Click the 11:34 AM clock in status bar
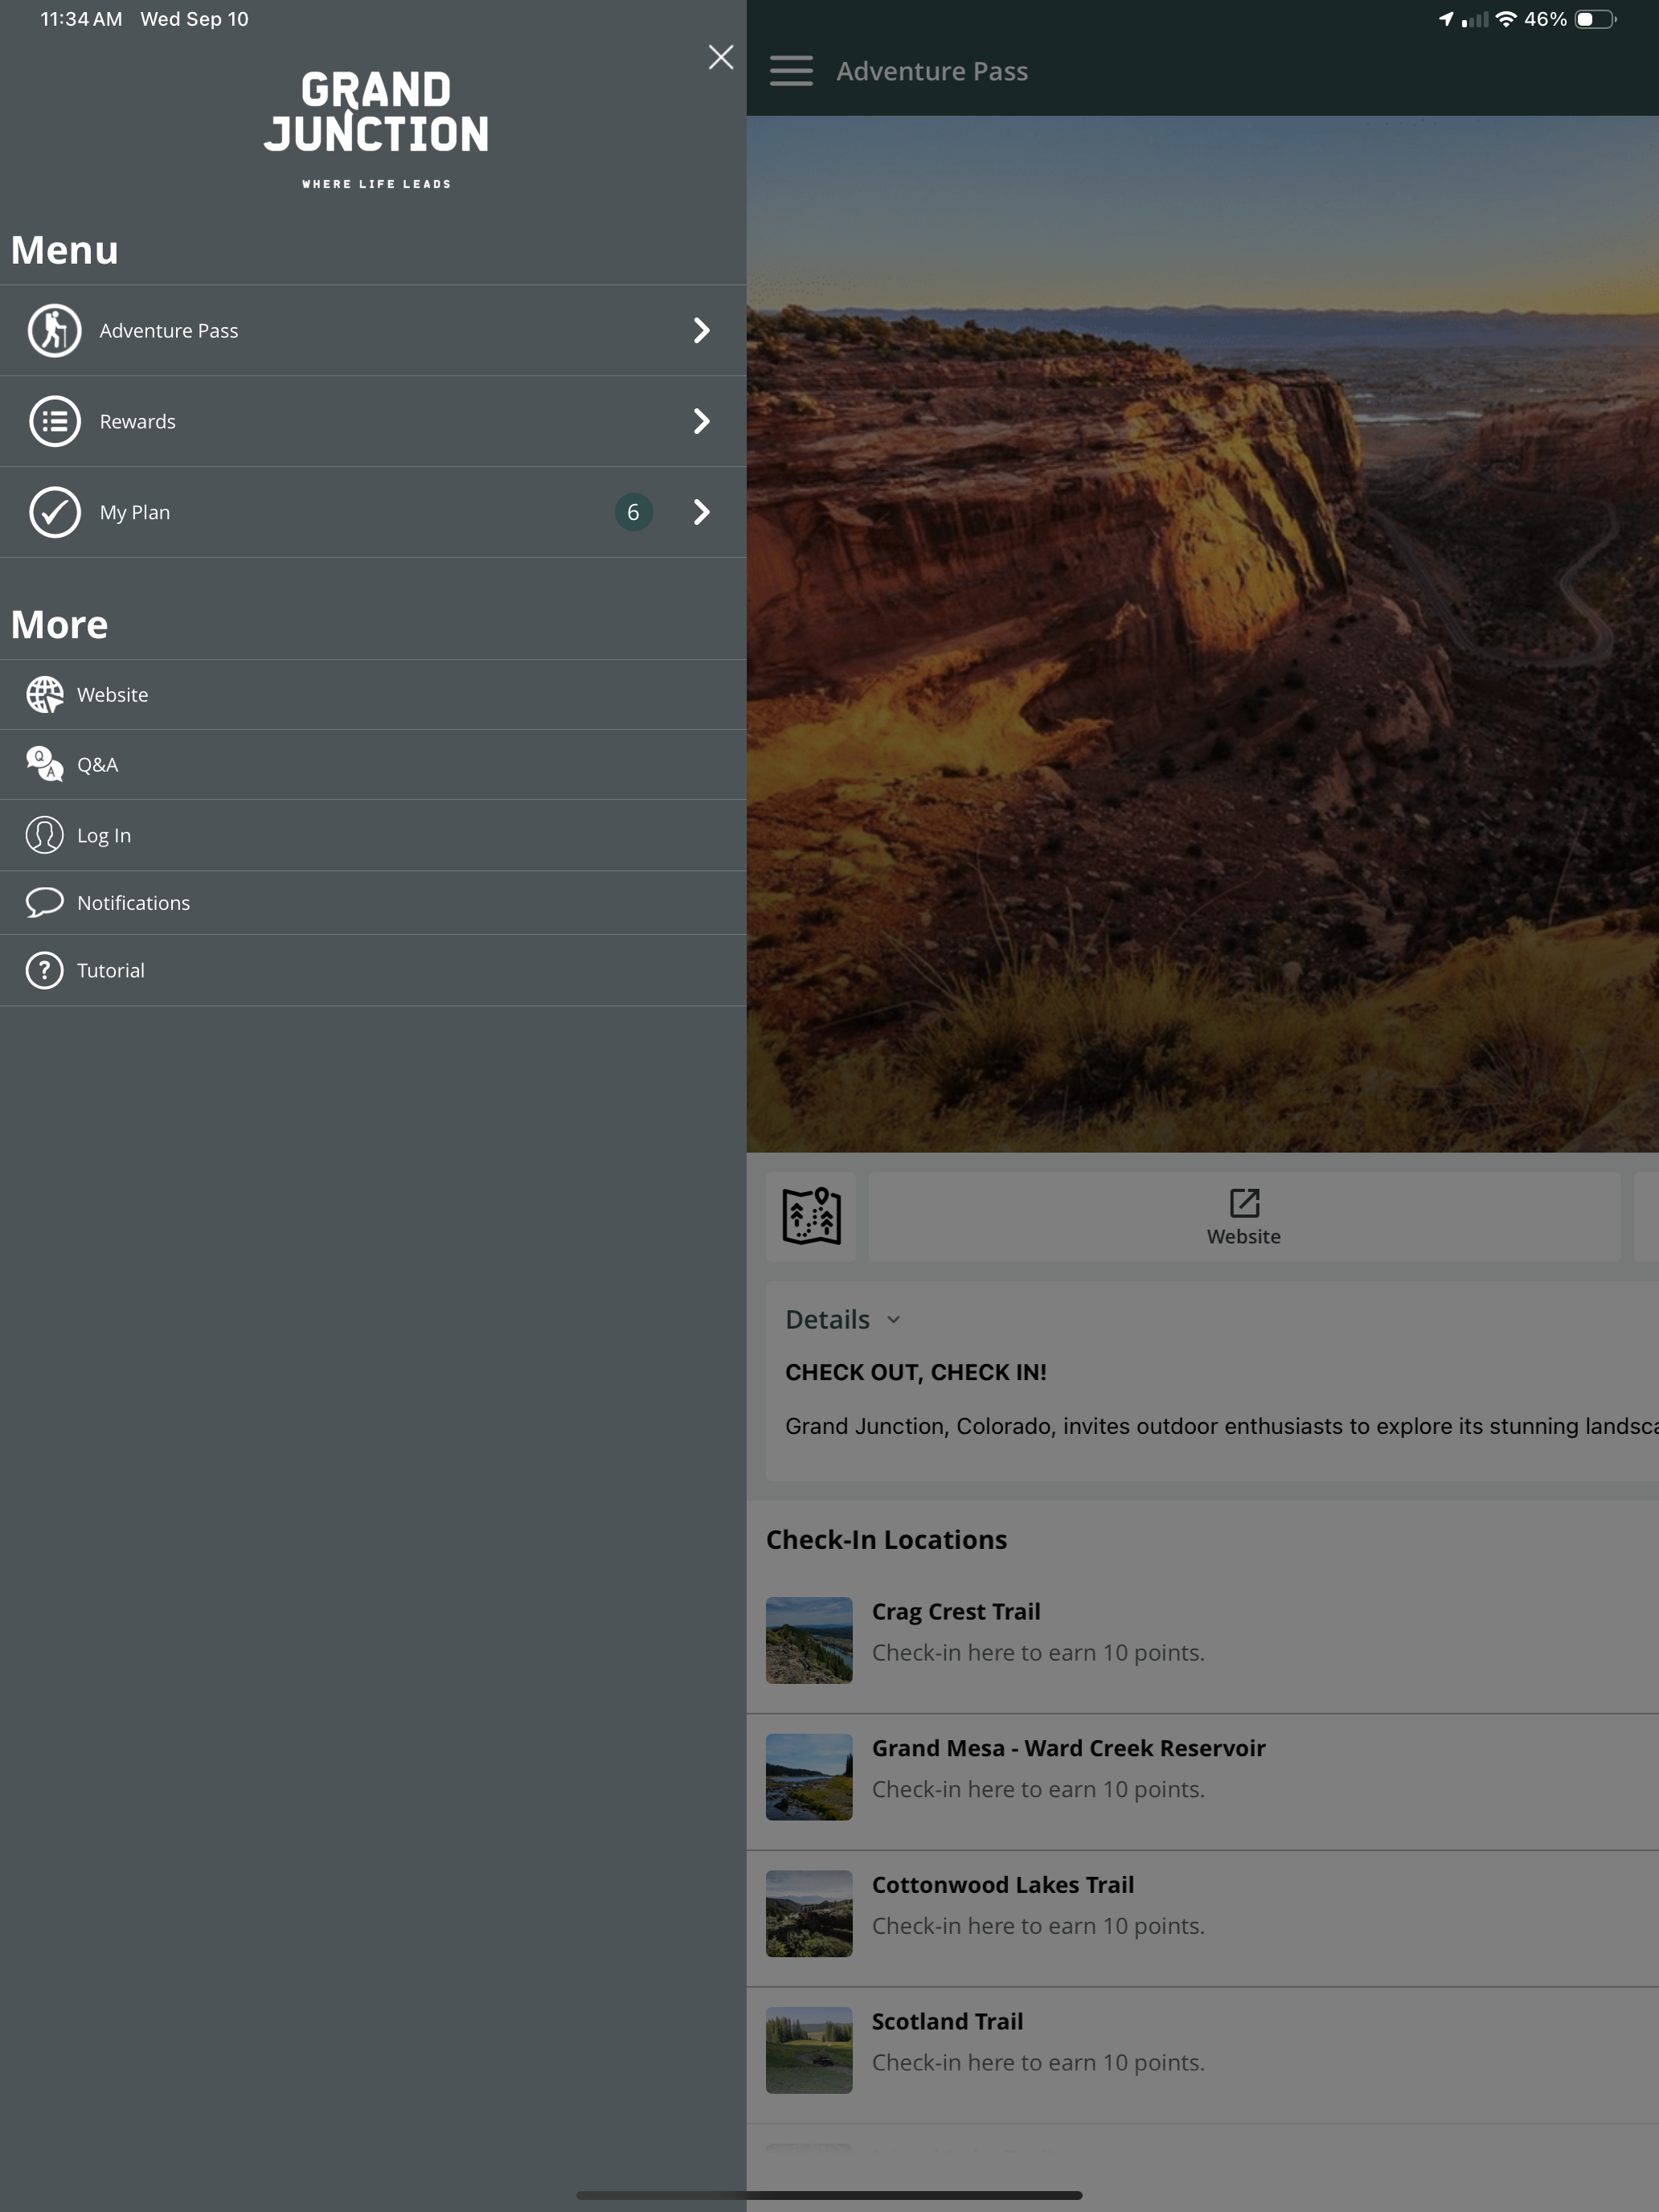 point(81,19)
